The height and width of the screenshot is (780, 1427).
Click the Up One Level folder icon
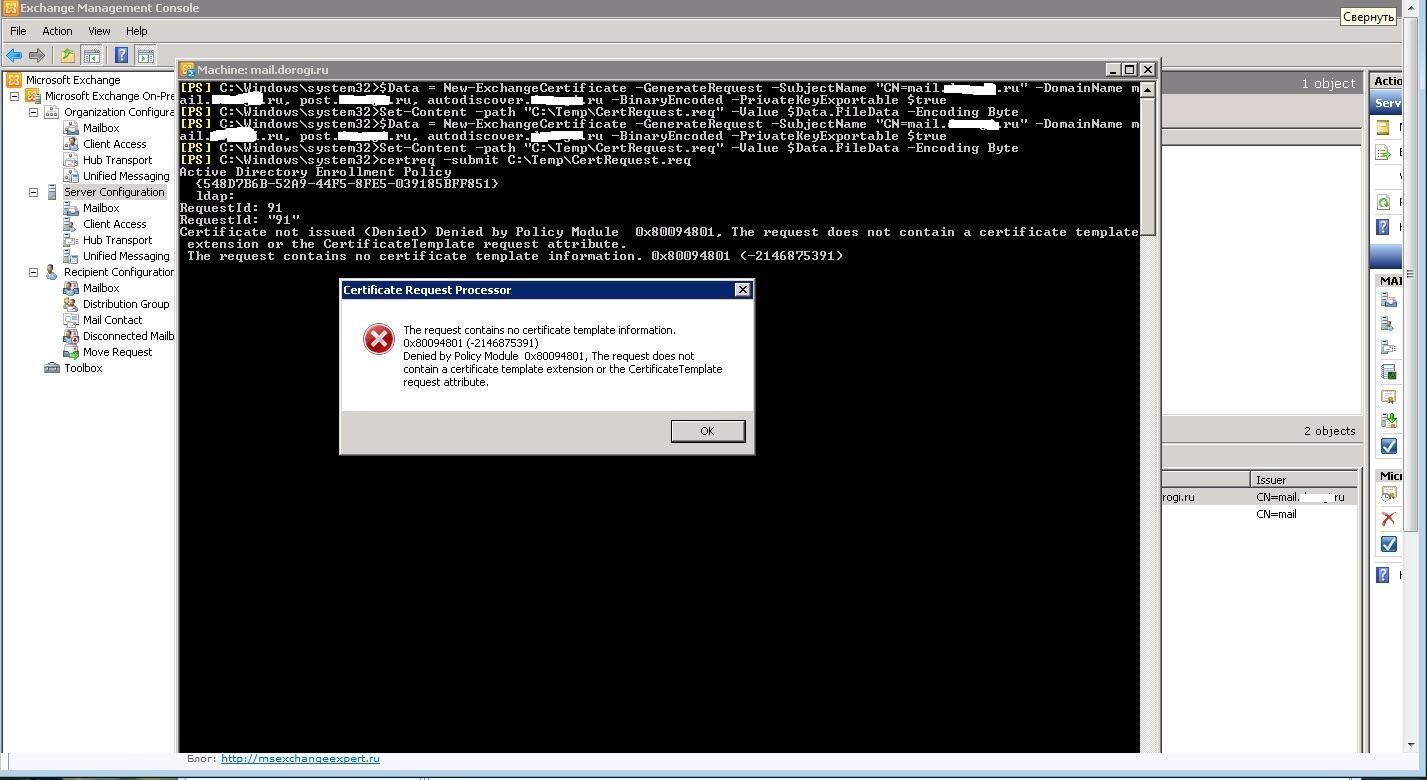pos(67,56)
